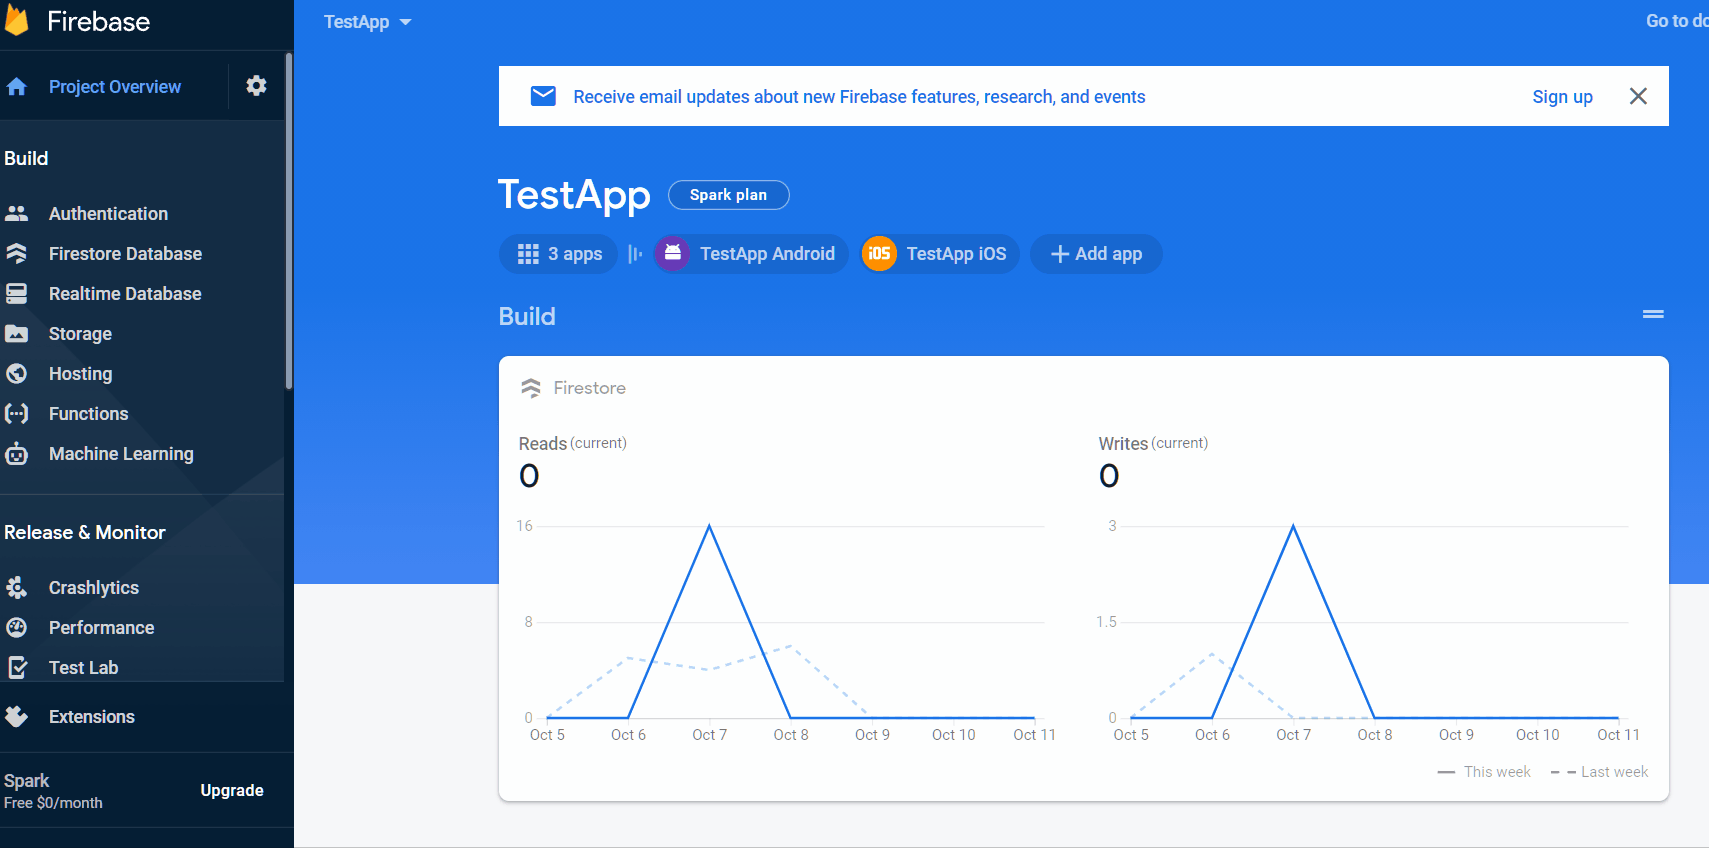
Task: Click the Crashlytics sidebar icon
Action: [x=16, y=587]
